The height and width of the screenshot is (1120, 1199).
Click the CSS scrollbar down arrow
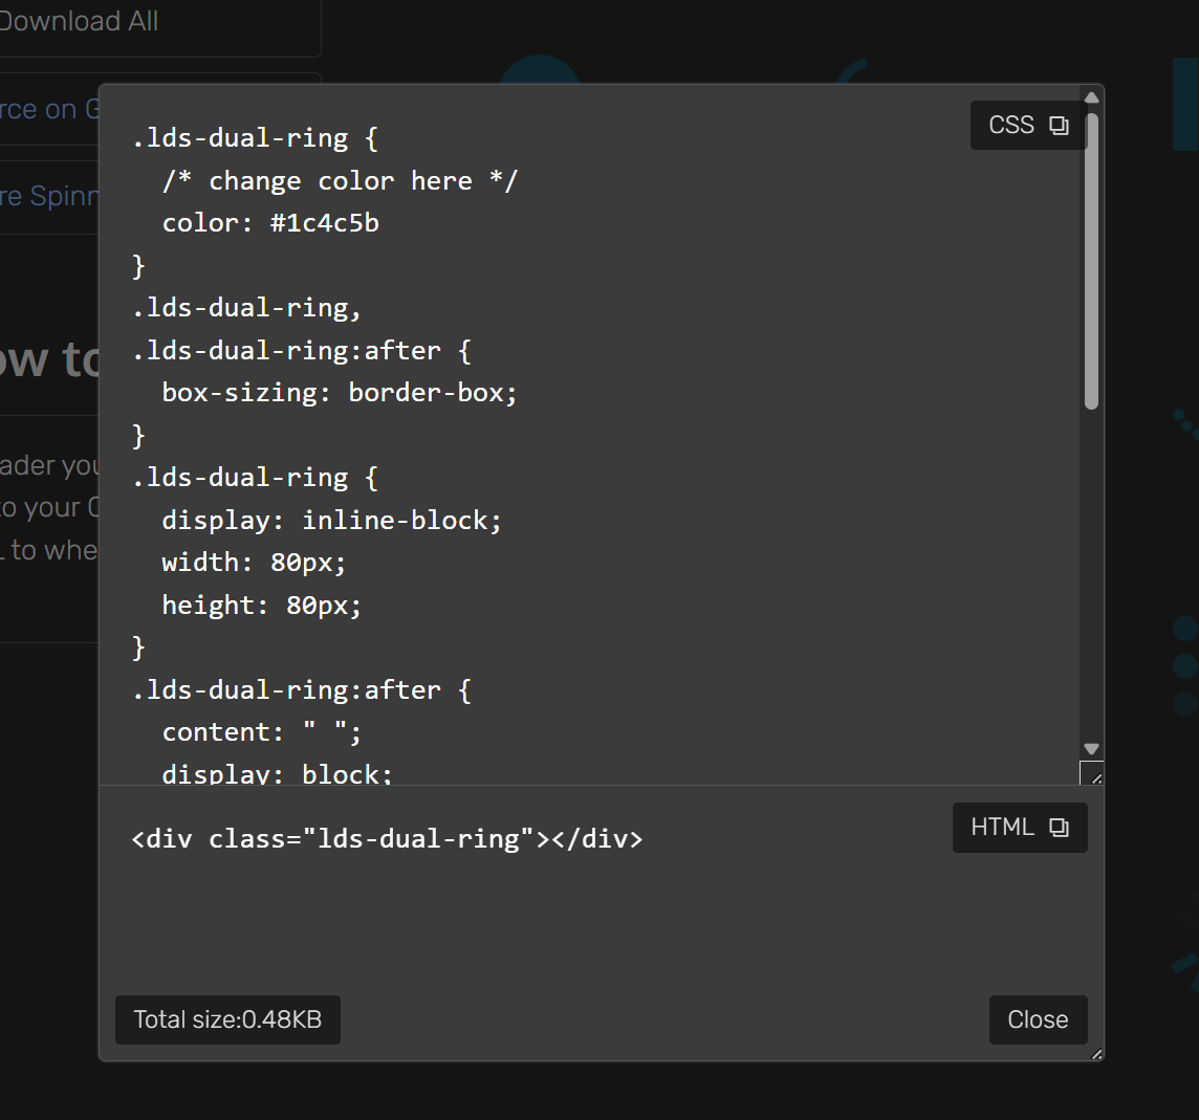pyautogui.click(x=1092, y=748)
